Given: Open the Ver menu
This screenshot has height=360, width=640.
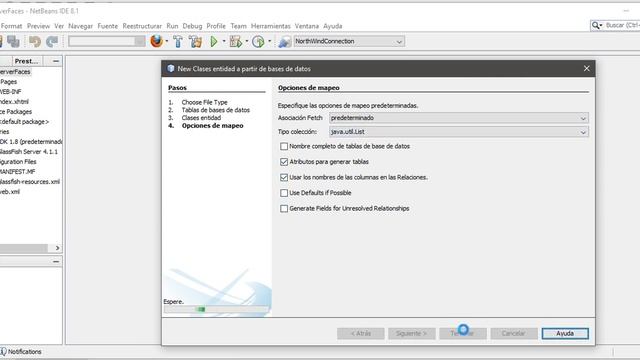Looking at the screenshot, I should point(59,26).
